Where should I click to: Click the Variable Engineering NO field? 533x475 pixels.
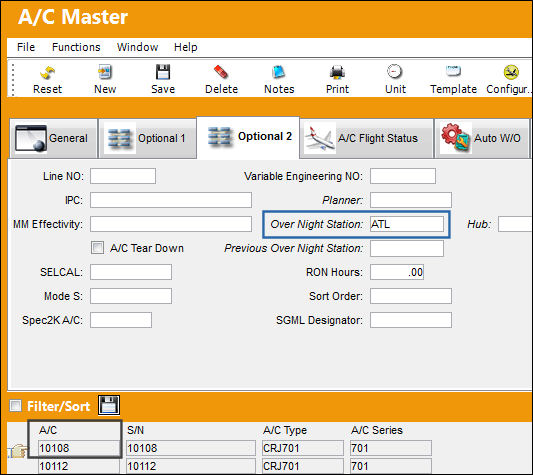click(403, 176)
